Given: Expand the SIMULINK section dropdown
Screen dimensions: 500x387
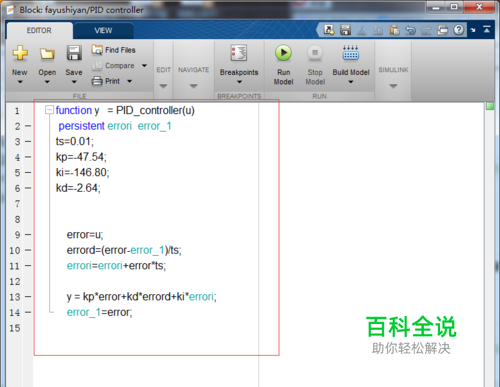Looking at the screenshot, I should (393, 86).
